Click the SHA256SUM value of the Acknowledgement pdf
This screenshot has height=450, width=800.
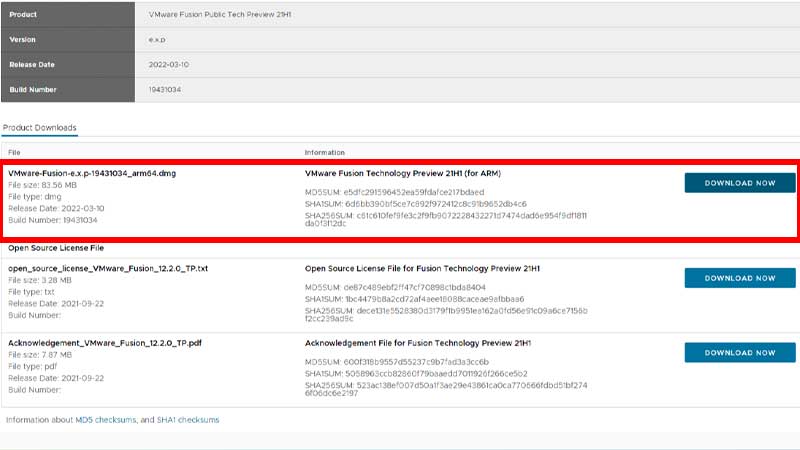[x=446, y=389]
